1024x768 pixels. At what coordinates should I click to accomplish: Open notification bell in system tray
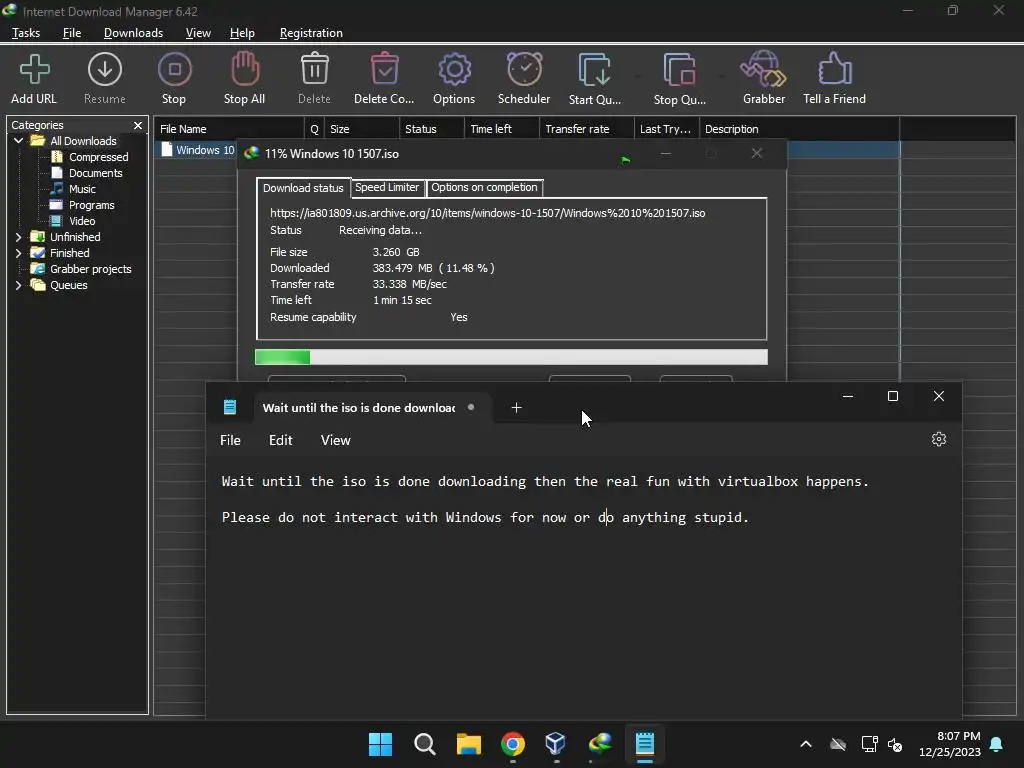point(997,744)
